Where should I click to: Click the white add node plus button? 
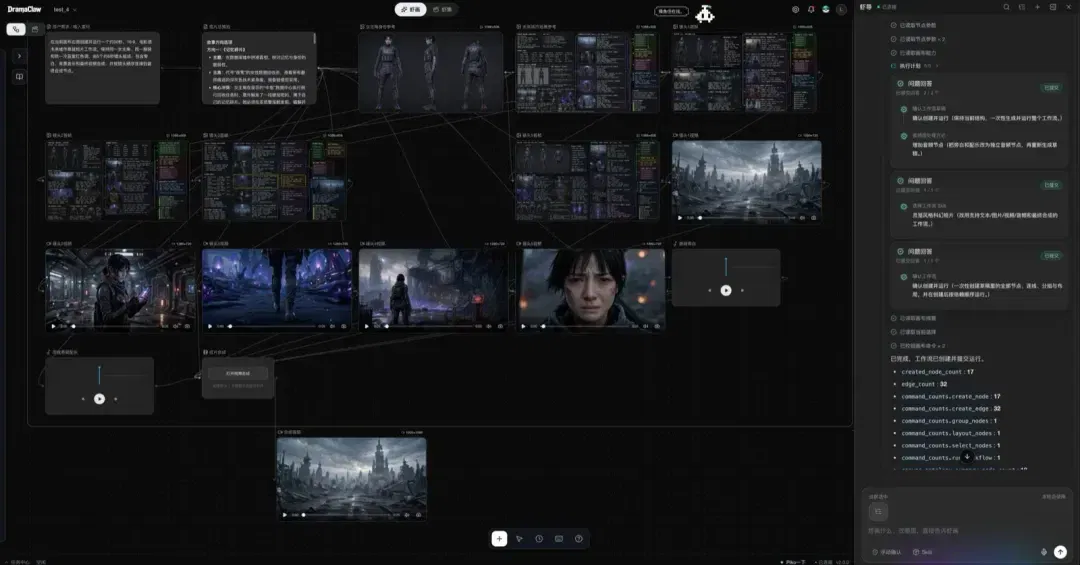point(499,539)
